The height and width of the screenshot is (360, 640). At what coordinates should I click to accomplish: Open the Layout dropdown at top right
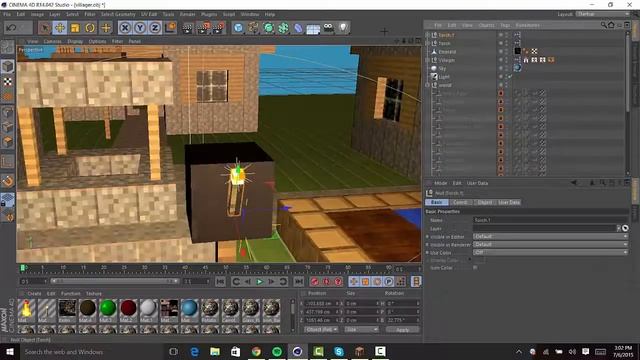click(603, 14)
